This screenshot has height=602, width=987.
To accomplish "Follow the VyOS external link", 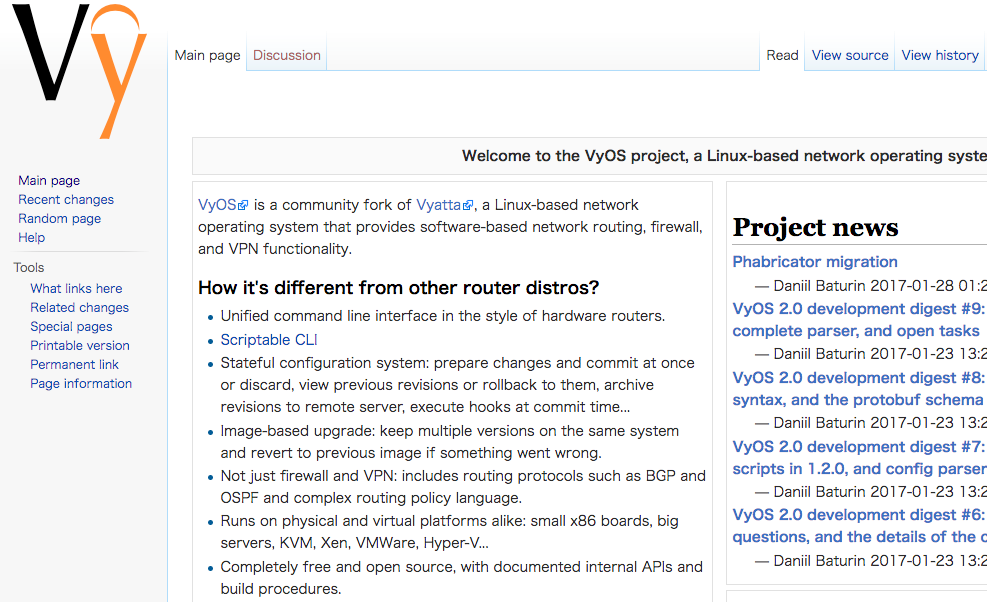I will tap(223, 205).
